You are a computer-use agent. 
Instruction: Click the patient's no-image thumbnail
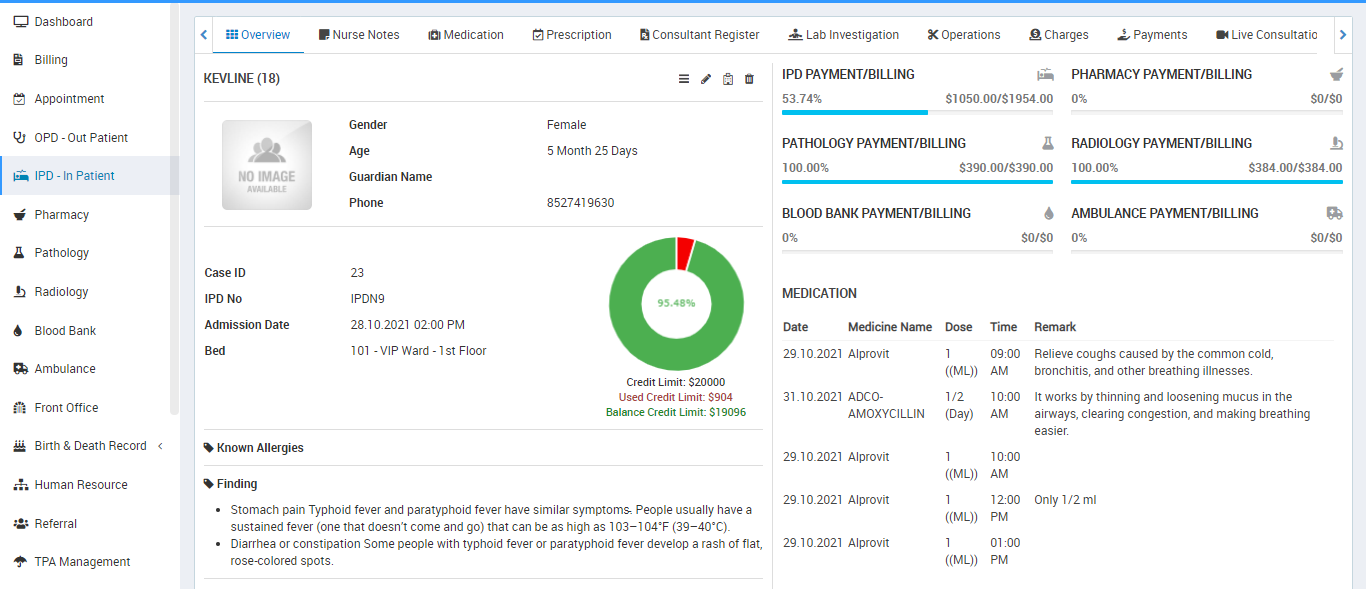click(267, 165)
